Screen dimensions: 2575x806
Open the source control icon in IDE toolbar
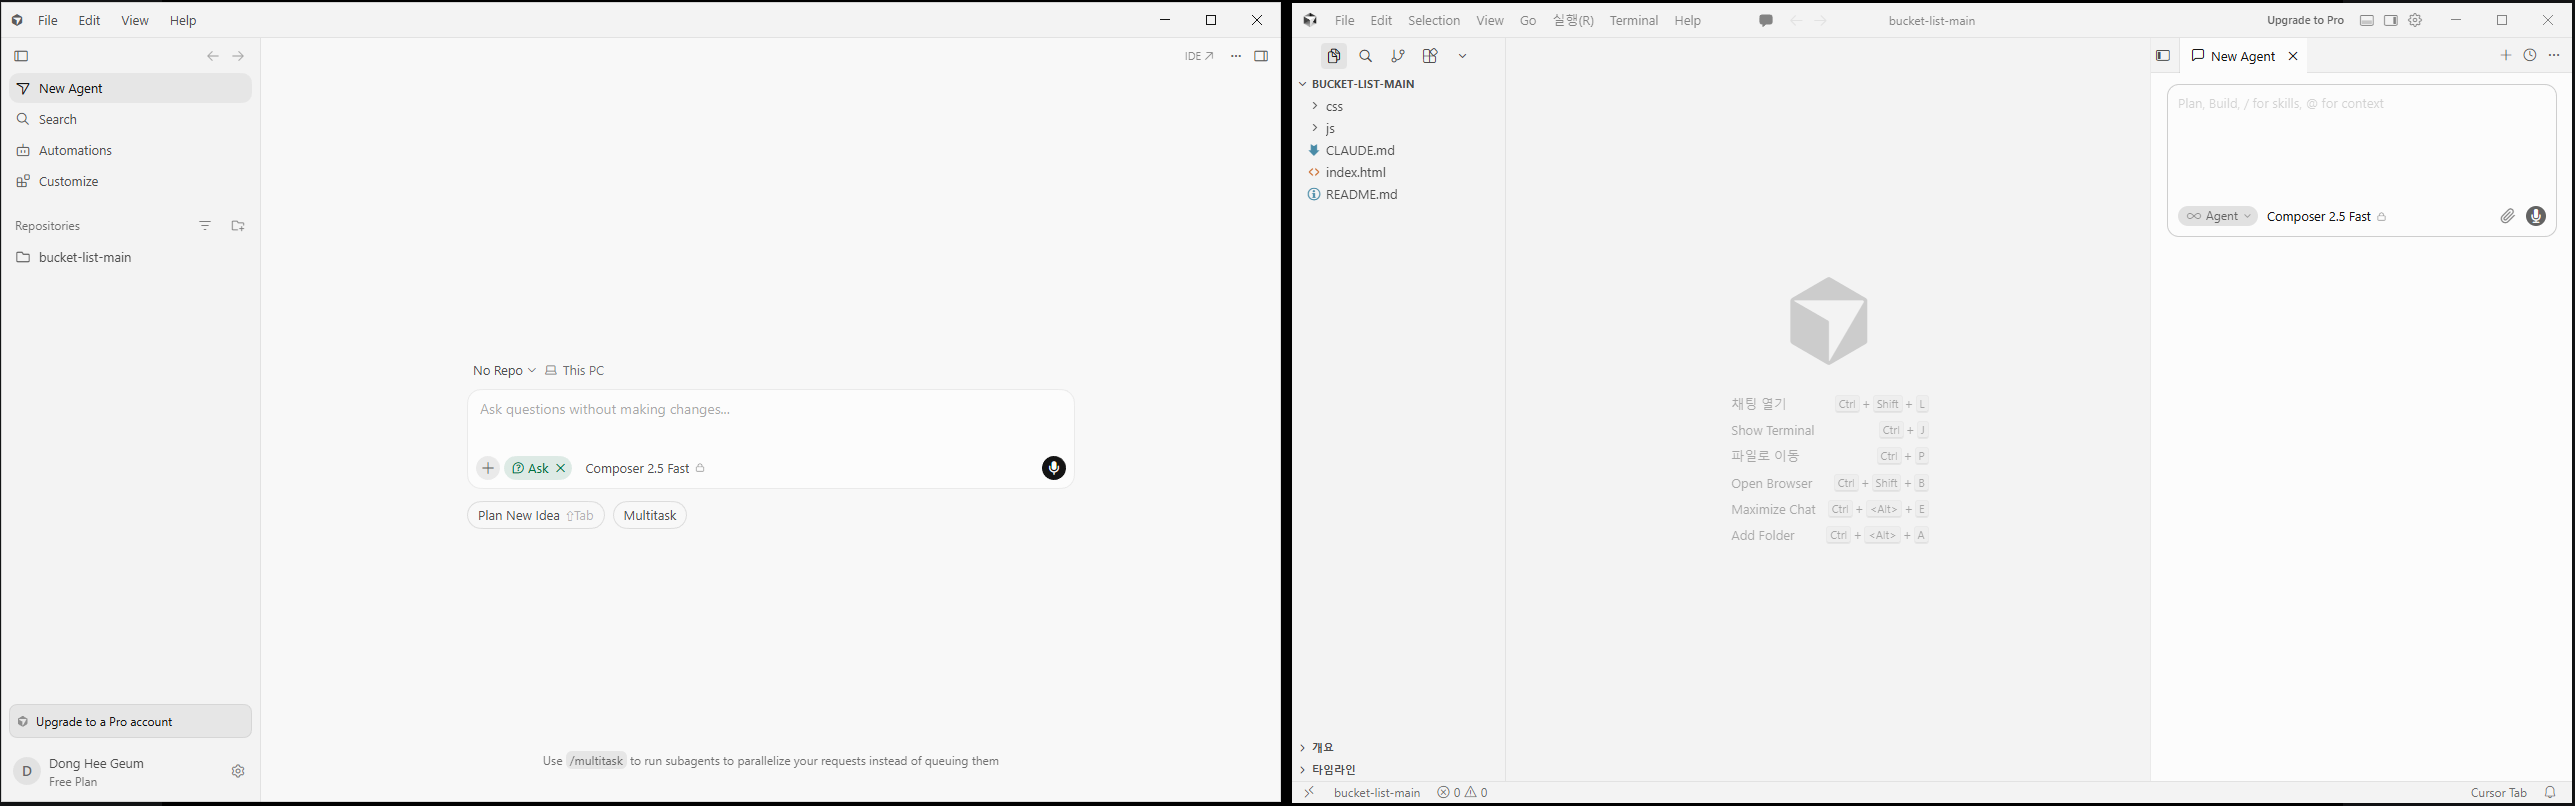pyautogui.click(x=1397, y=56)
